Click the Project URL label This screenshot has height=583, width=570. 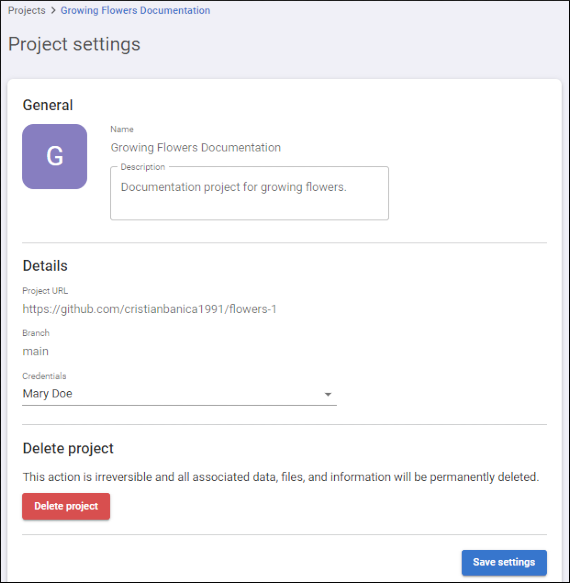[45, 291]
